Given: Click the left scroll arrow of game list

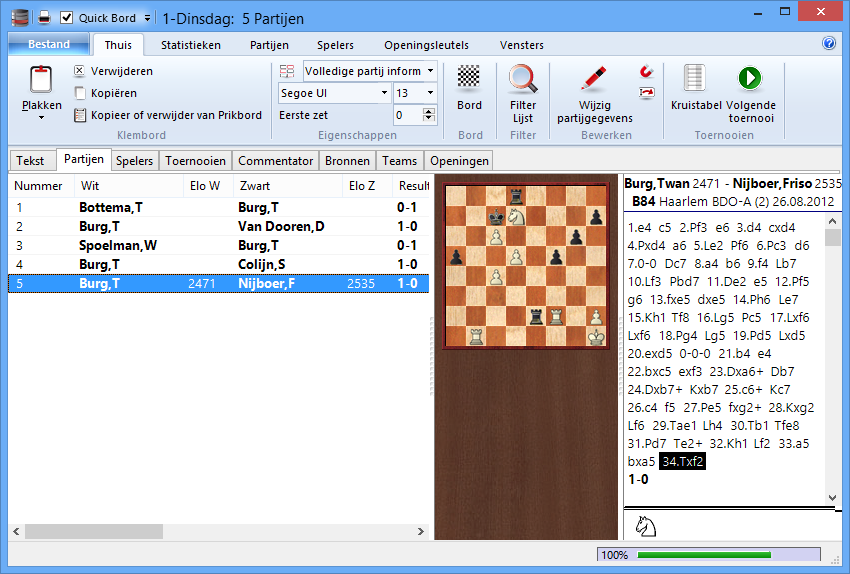Looking at the screenshot, I should (16, 531).
